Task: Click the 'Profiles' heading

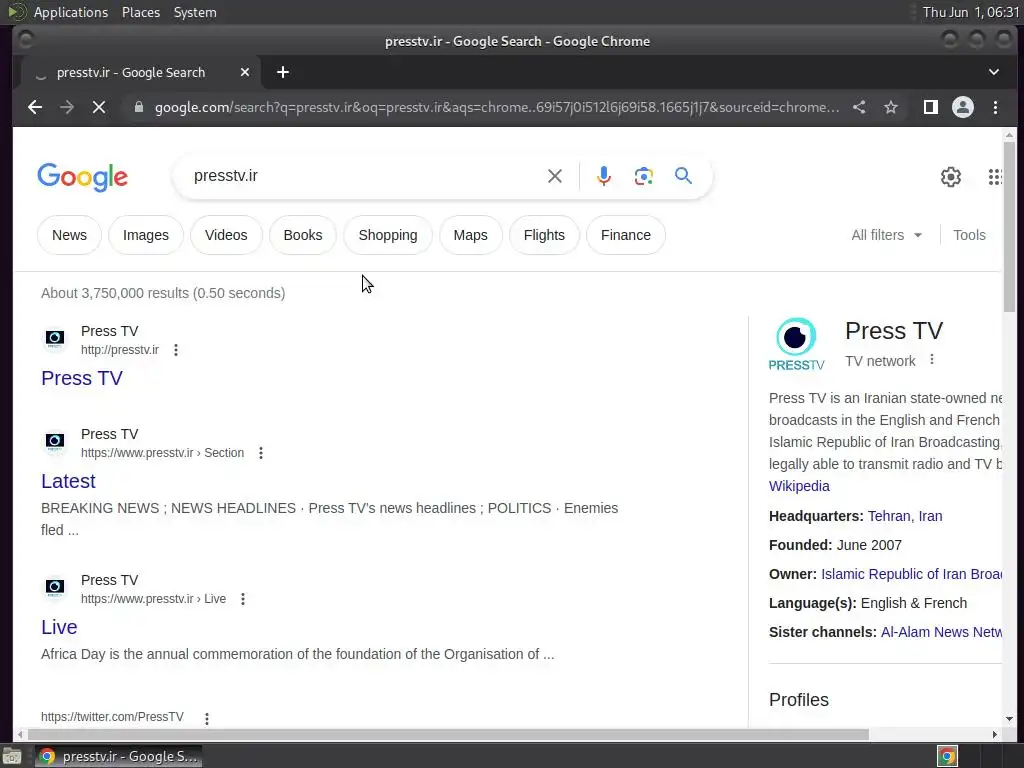Action: tap(799, 699)
